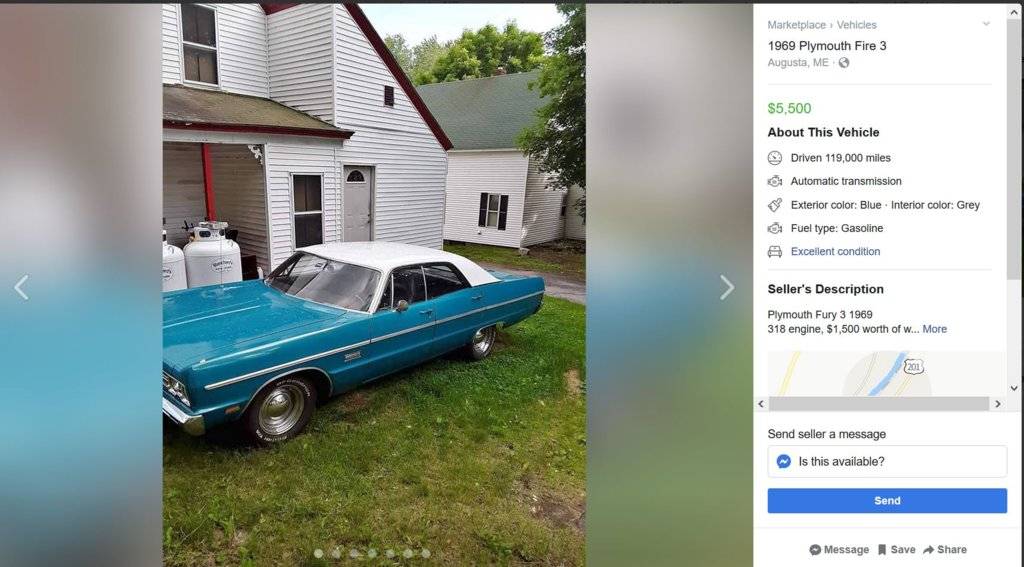Click the 'Is this available?' message field
Image resolution: width=1024 pixels, height=567 pixels.
coord(887,462)
